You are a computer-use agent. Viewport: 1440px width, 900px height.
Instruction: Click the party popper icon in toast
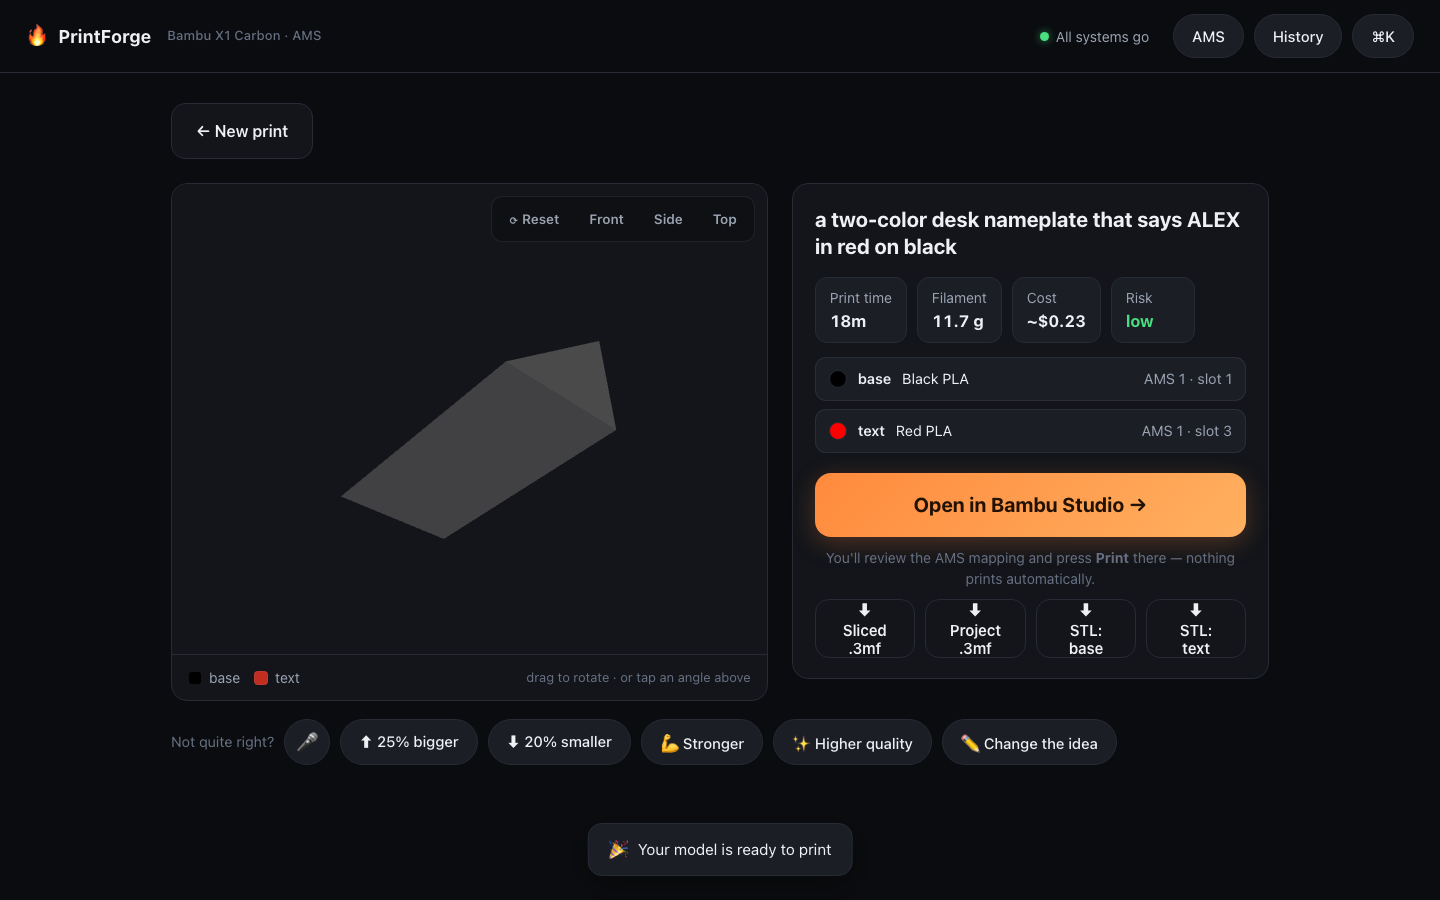(619, 849)
